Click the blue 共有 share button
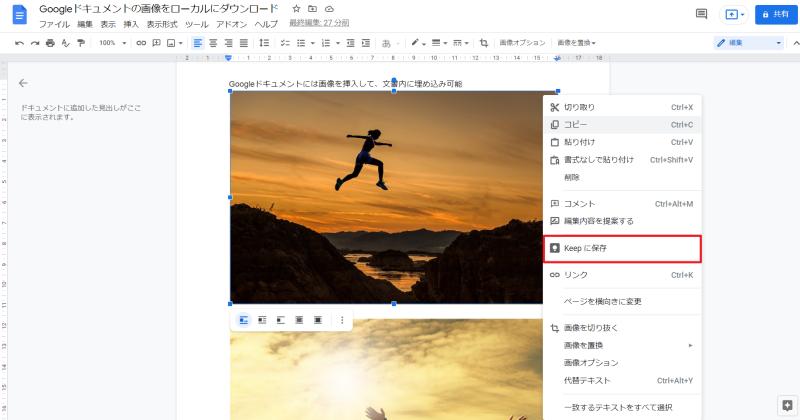The width and height of the screenshot is (800, 420). pos(776,14)
